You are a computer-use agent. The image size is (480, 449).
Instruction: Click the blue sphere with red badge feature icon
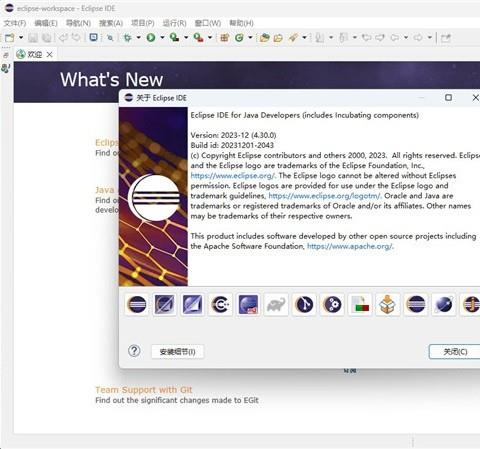pos(248,304)
